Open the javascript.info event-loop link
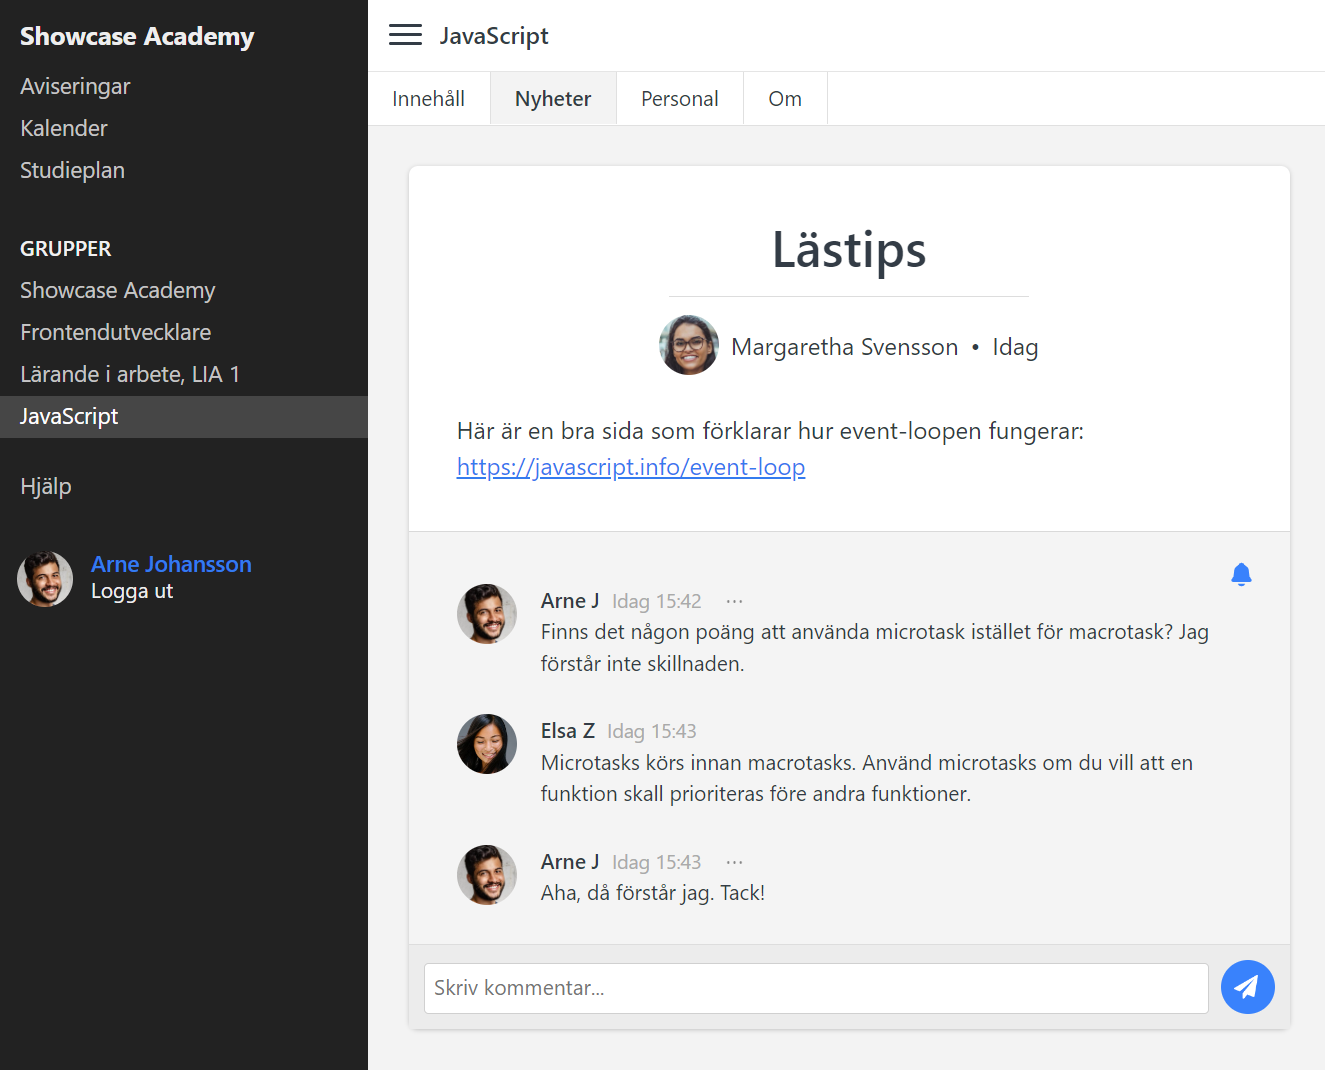The height and width of the screenshot is (1070, 1325). 630,467
